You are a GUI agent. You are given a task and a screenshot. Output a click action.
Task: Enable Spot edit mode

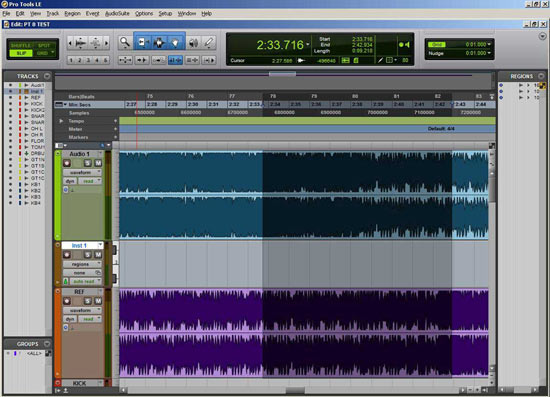(x=44, y=46)
